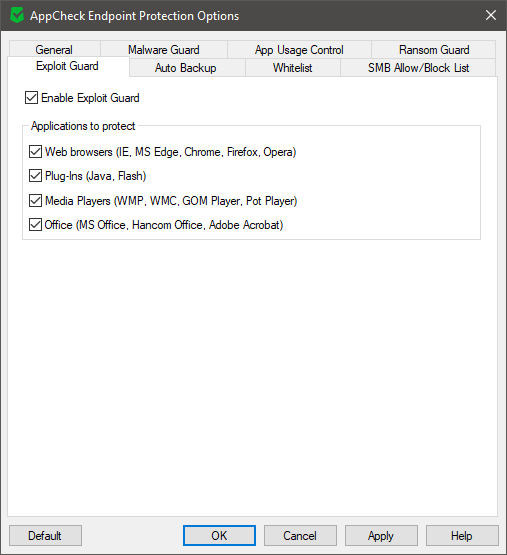Click the Cancel button
The width and height of the screenshot is (507, 555).
click(300, 536)
